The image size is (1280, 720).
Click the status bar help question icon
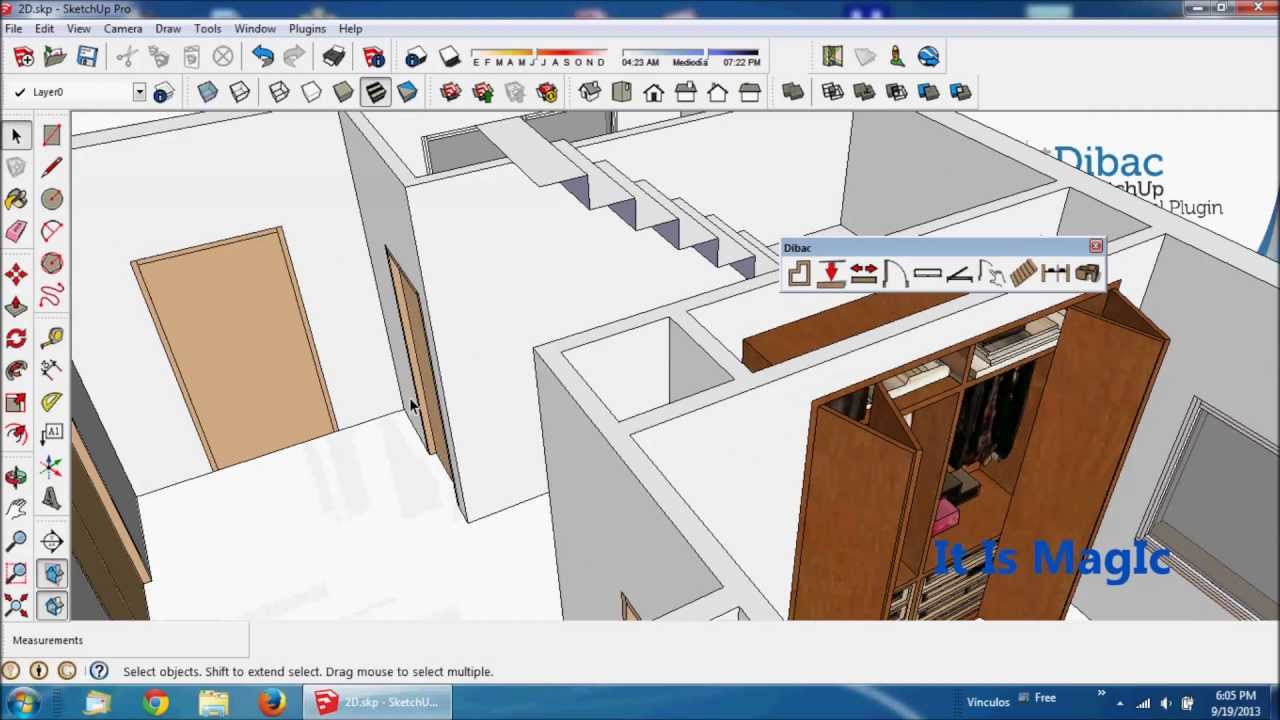[99, 671]
